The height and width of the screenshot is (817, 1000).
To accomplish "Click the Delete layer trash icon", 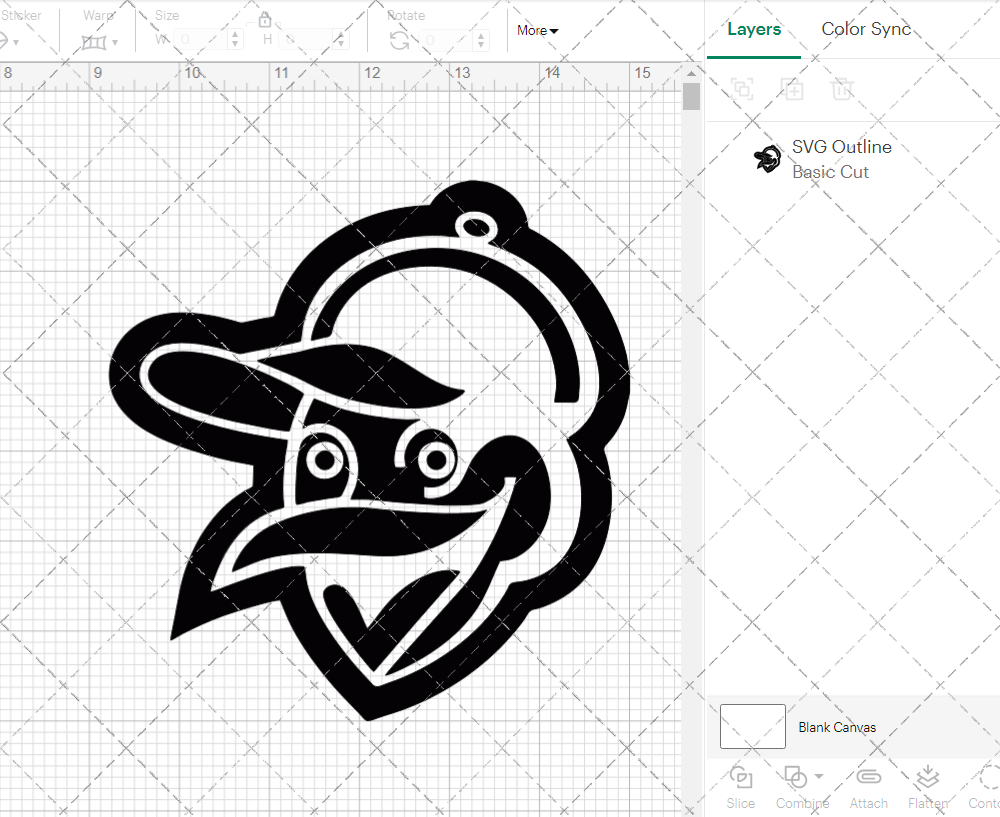I will pos(842,89).
